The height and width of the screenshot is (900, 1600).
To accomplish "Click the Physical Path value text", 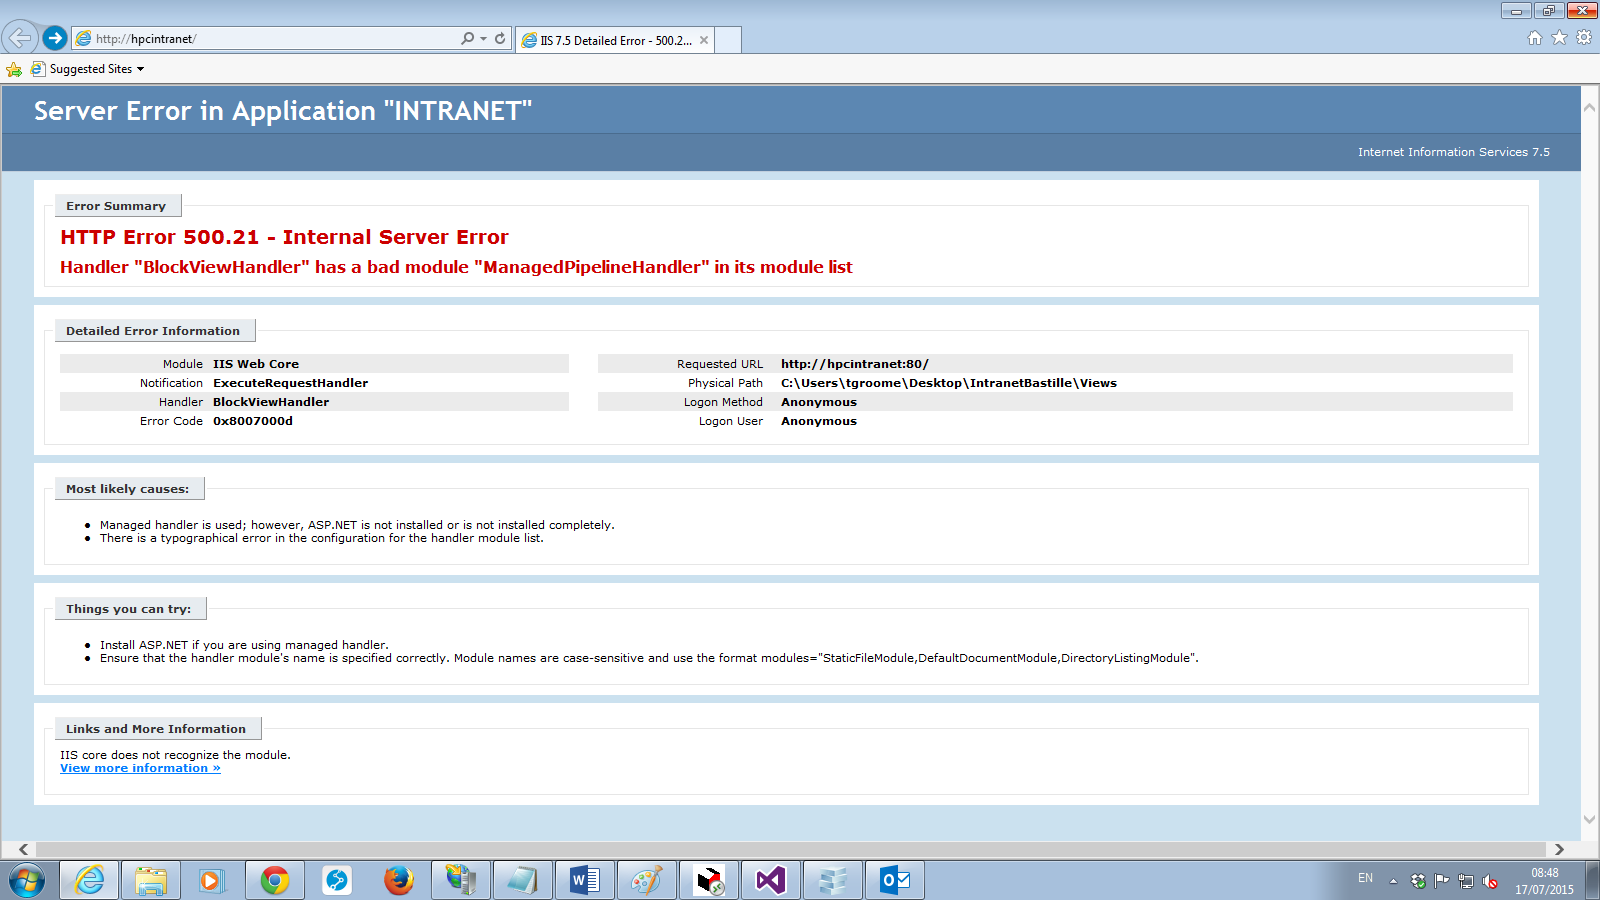I will 949,383.
